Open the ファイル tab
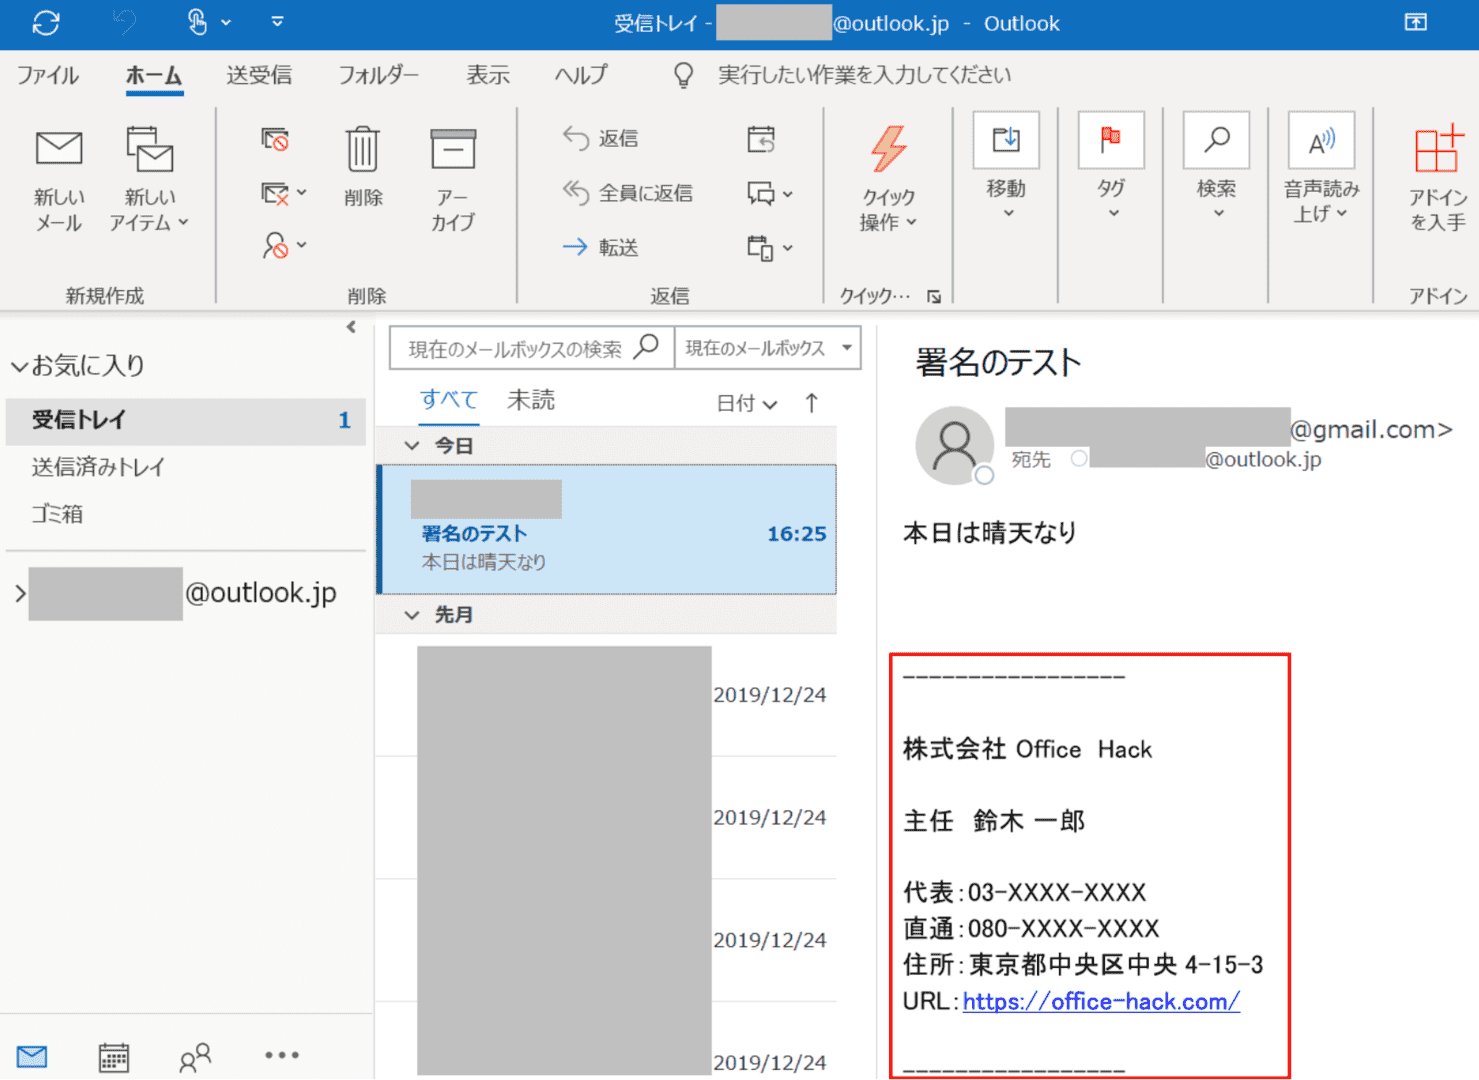The width and height of the screenshot is (1479, 1080). (x=48, y=75)
